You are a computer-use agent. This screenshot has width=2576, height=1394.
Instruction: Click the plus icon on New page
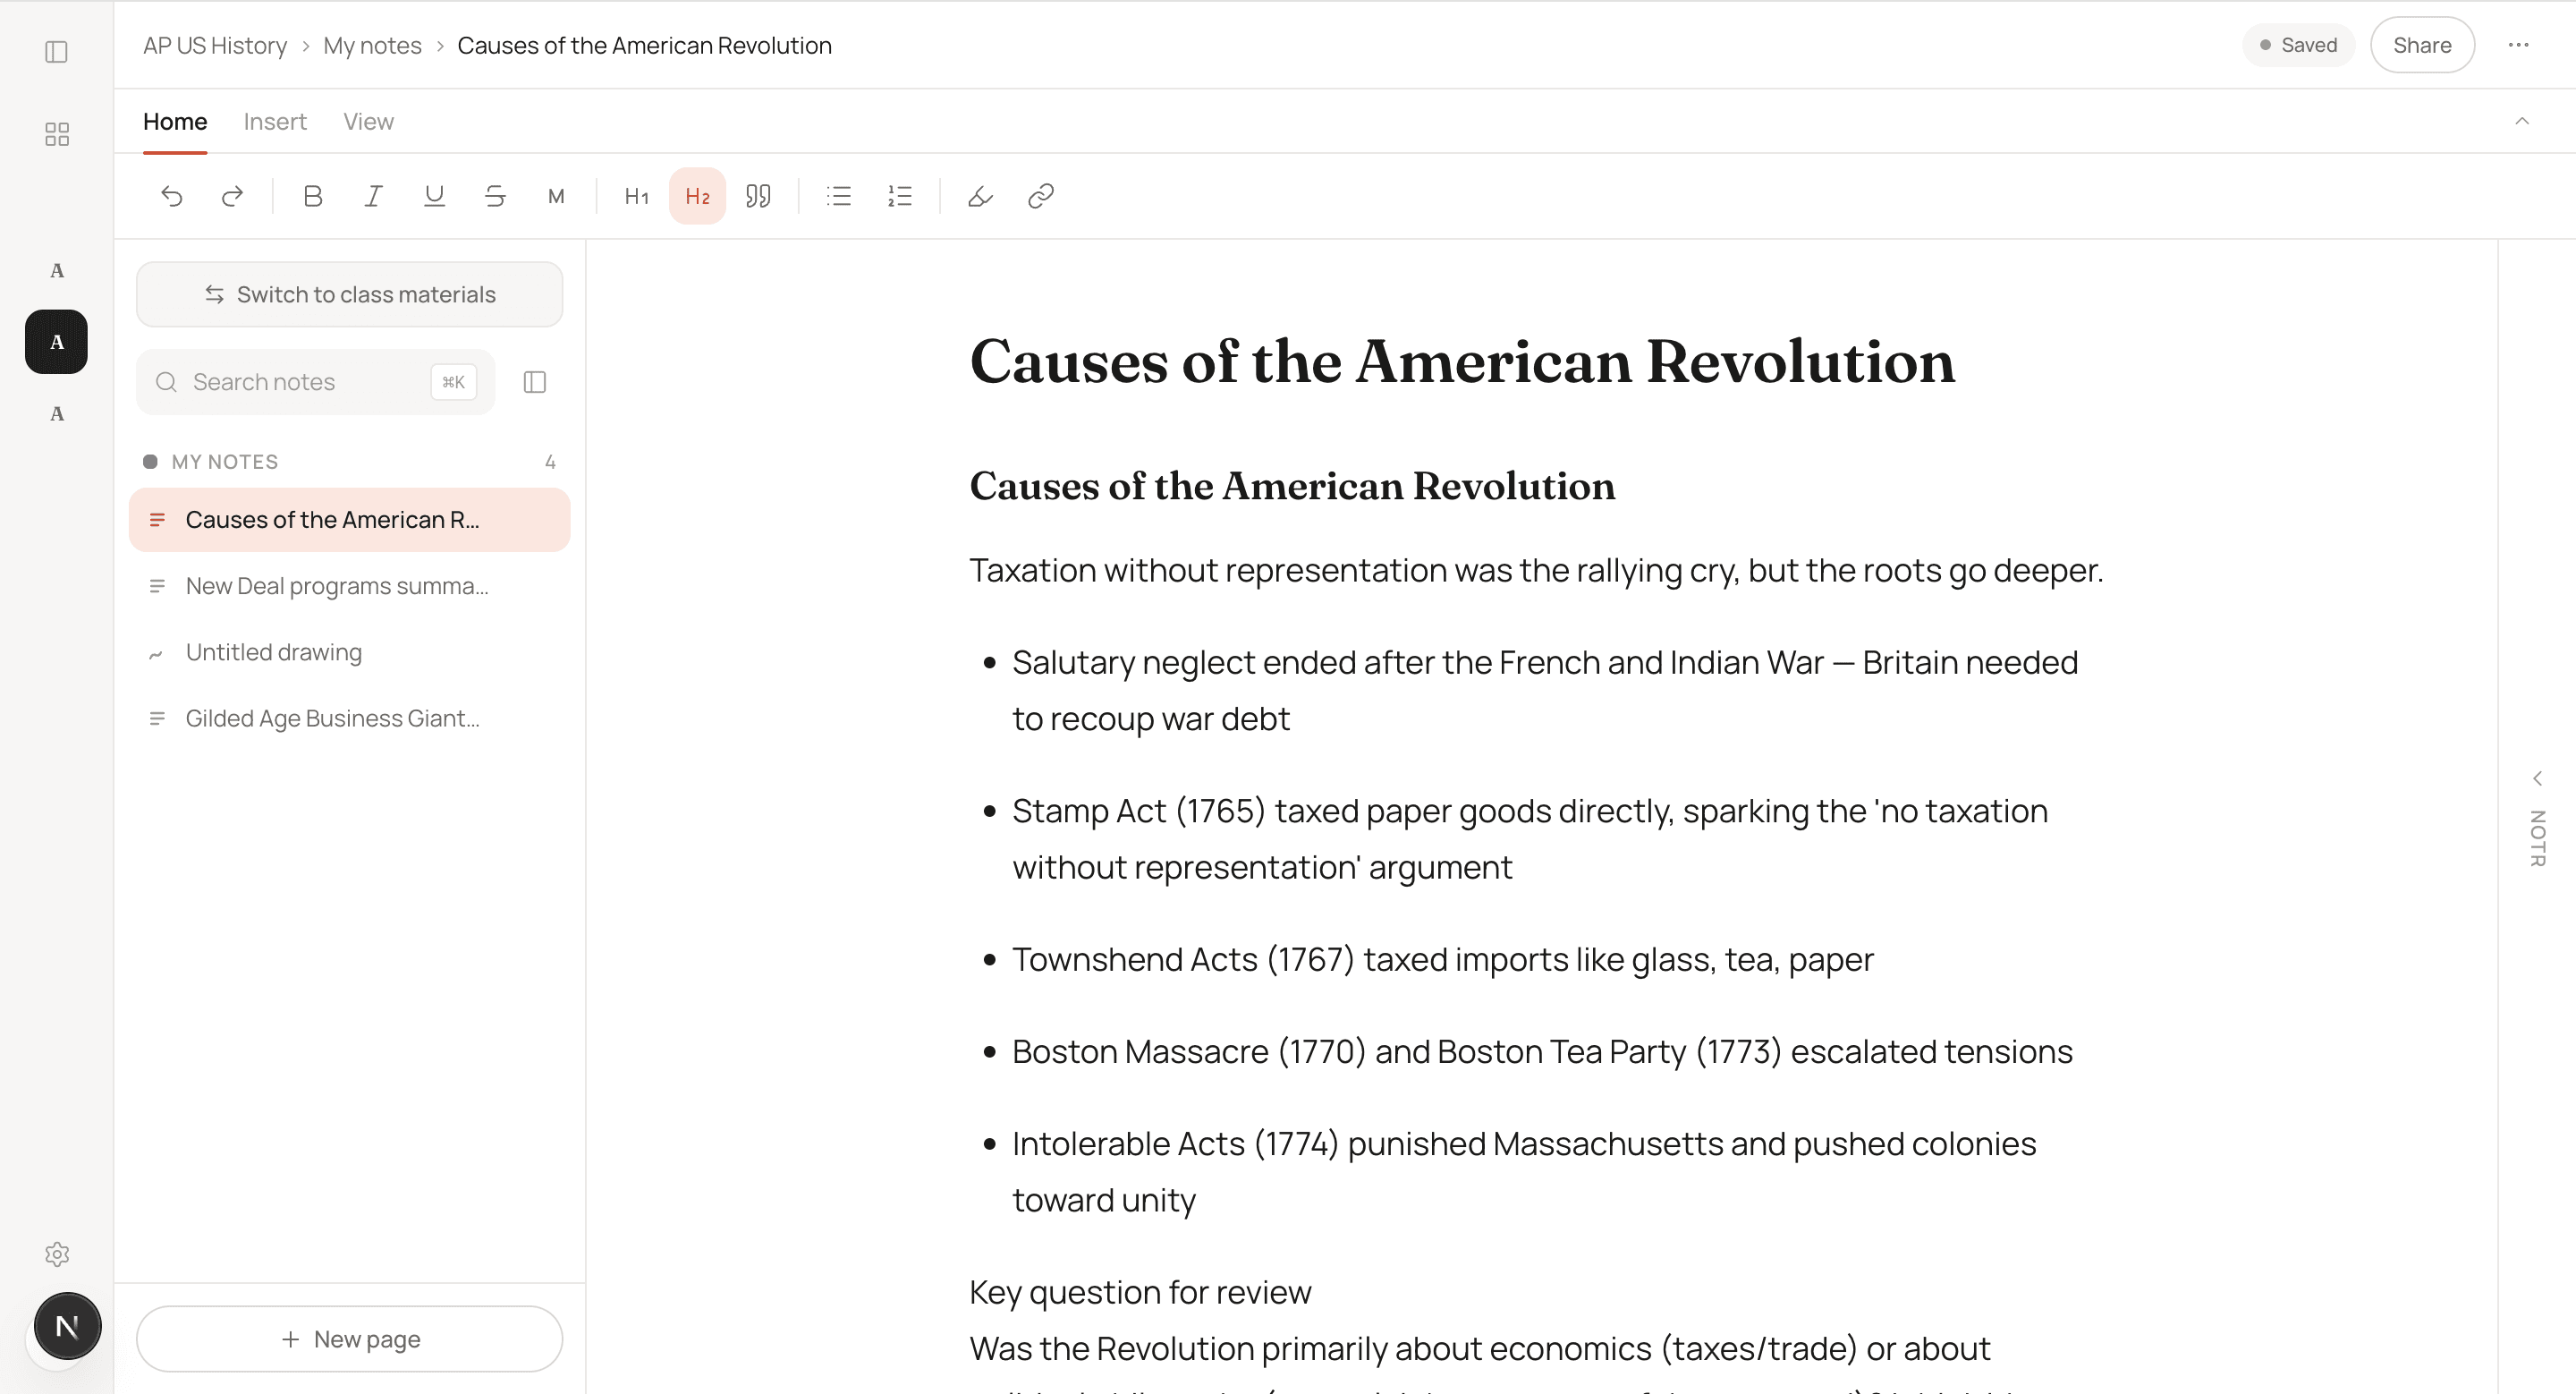(290, 1339)
